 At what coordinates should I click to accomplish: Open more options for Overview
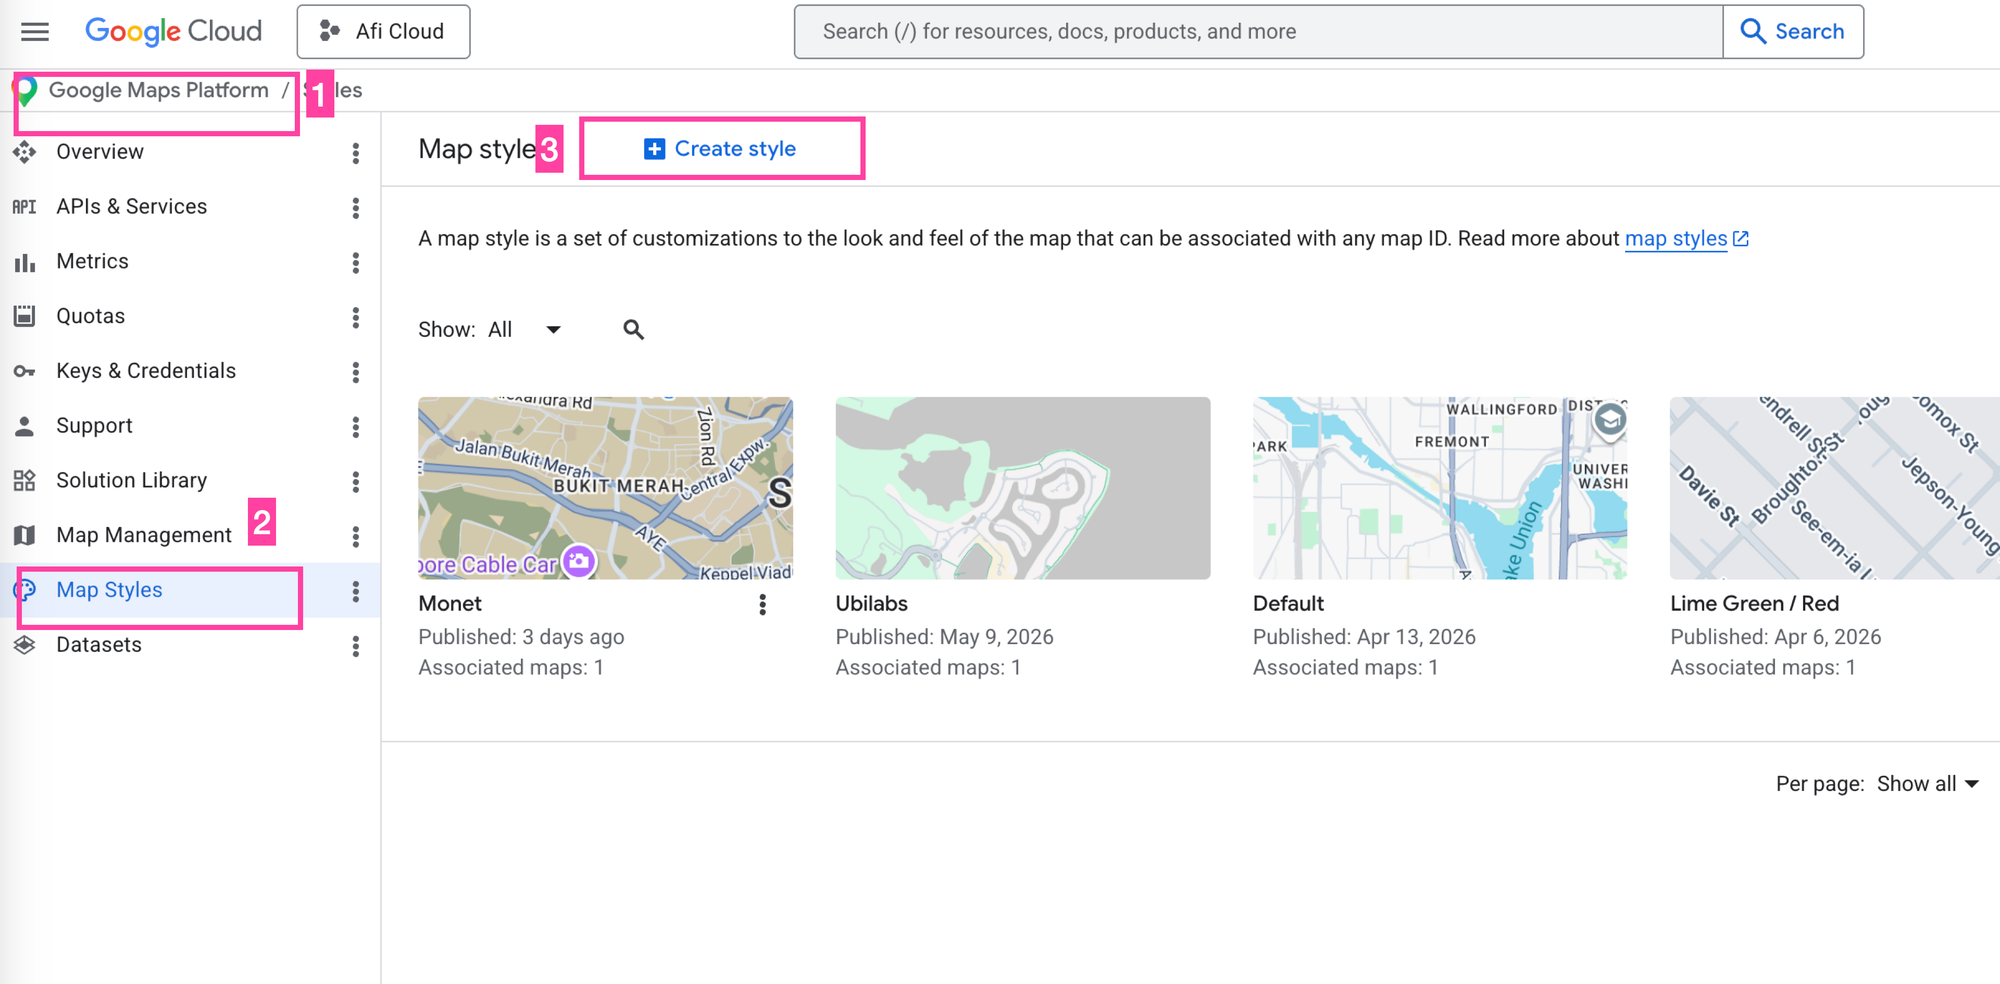(x=355, y=153)
